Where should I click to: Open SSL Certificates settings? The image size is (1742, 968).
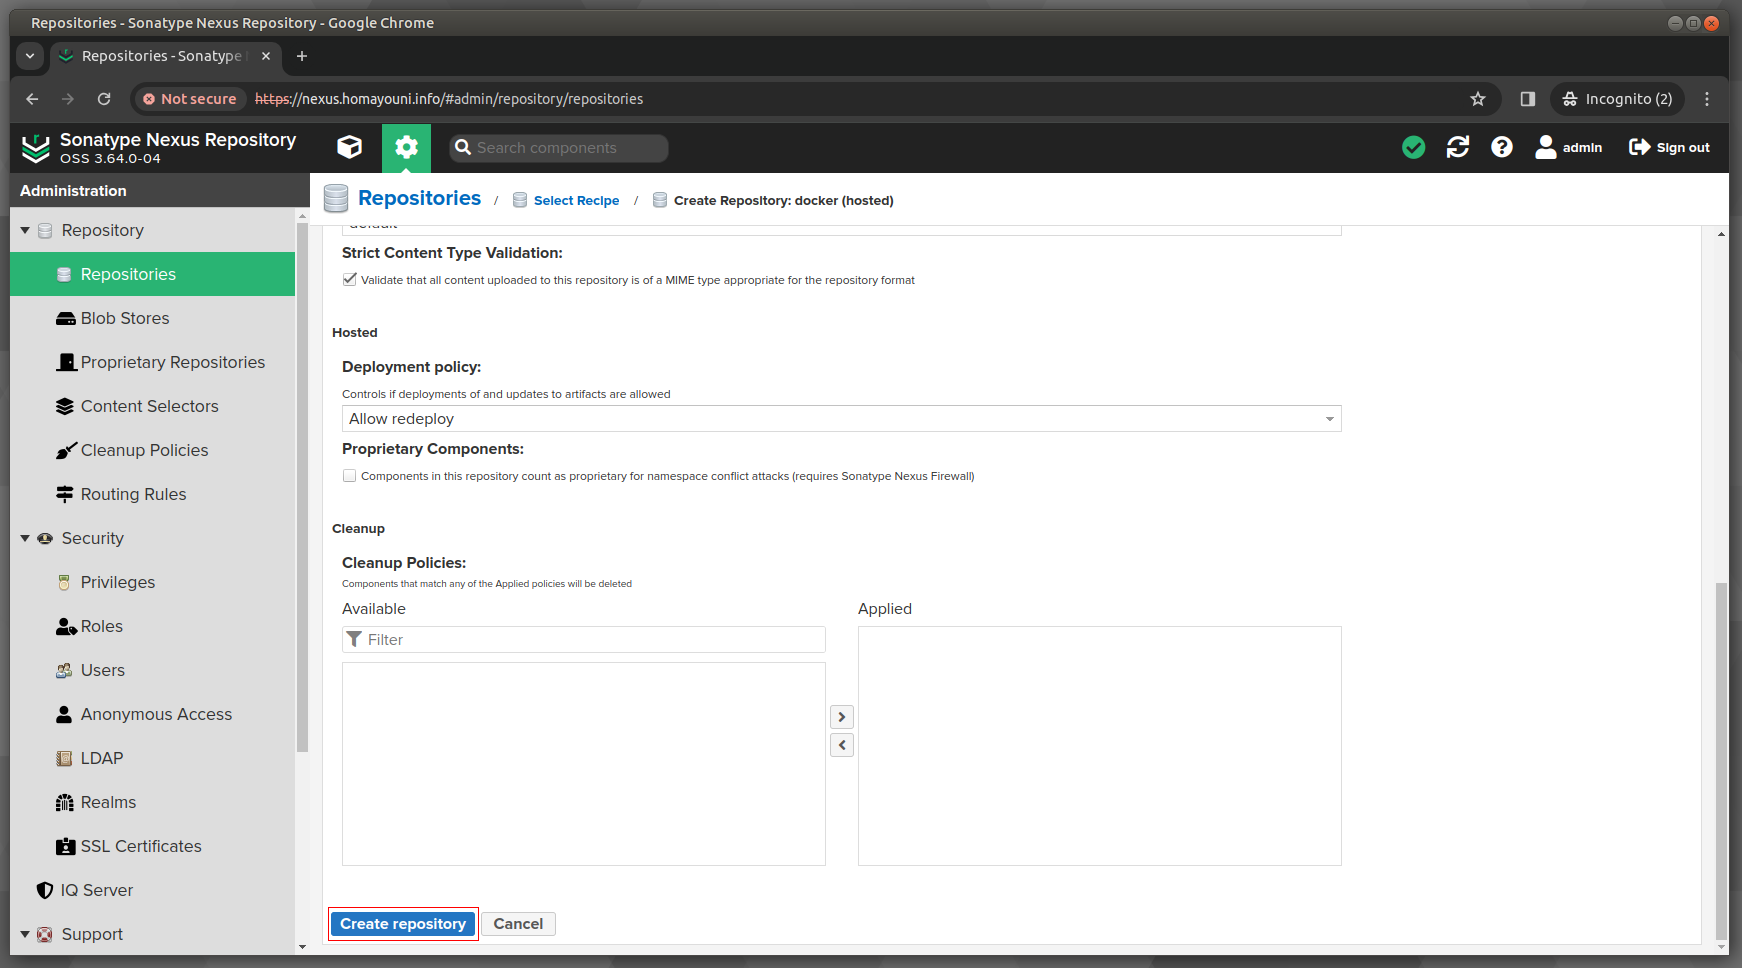pyautogui.click(x=152, y=846)
